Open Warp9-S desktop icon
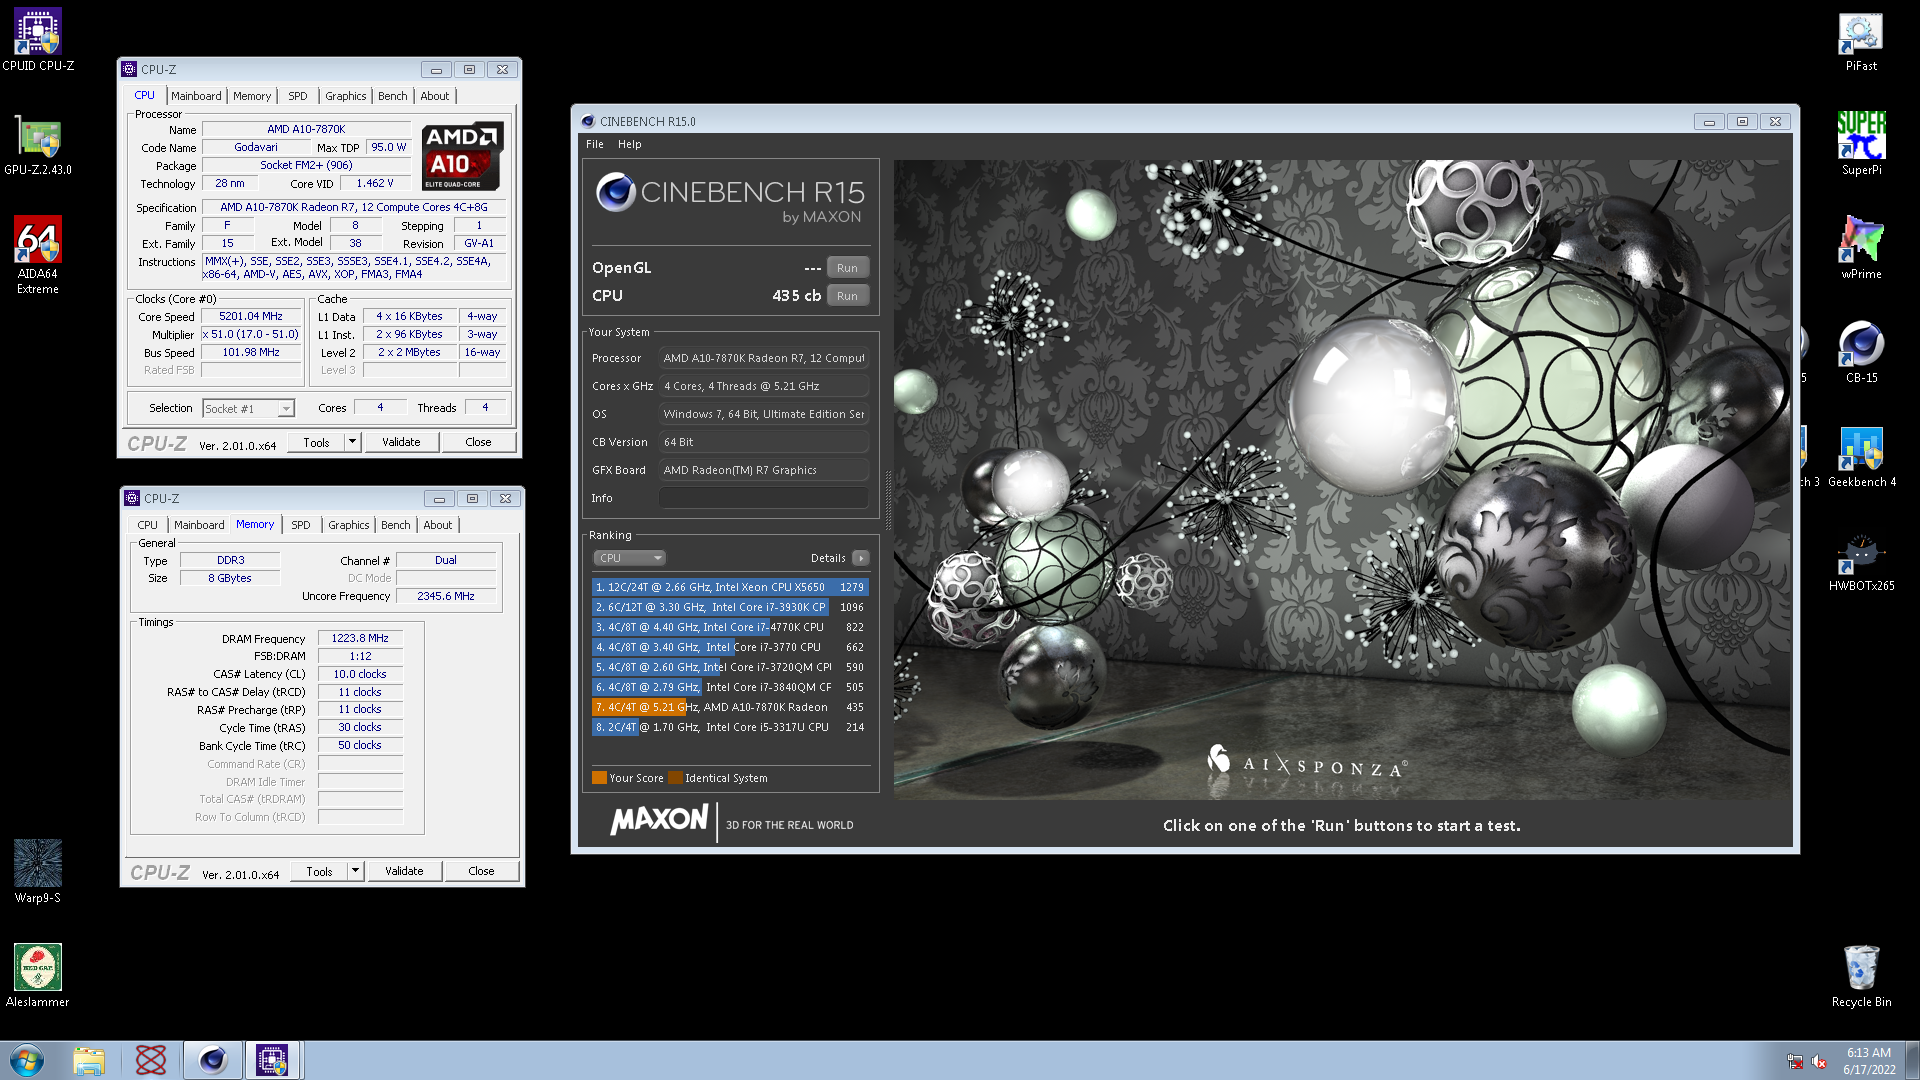 [38, 872]
